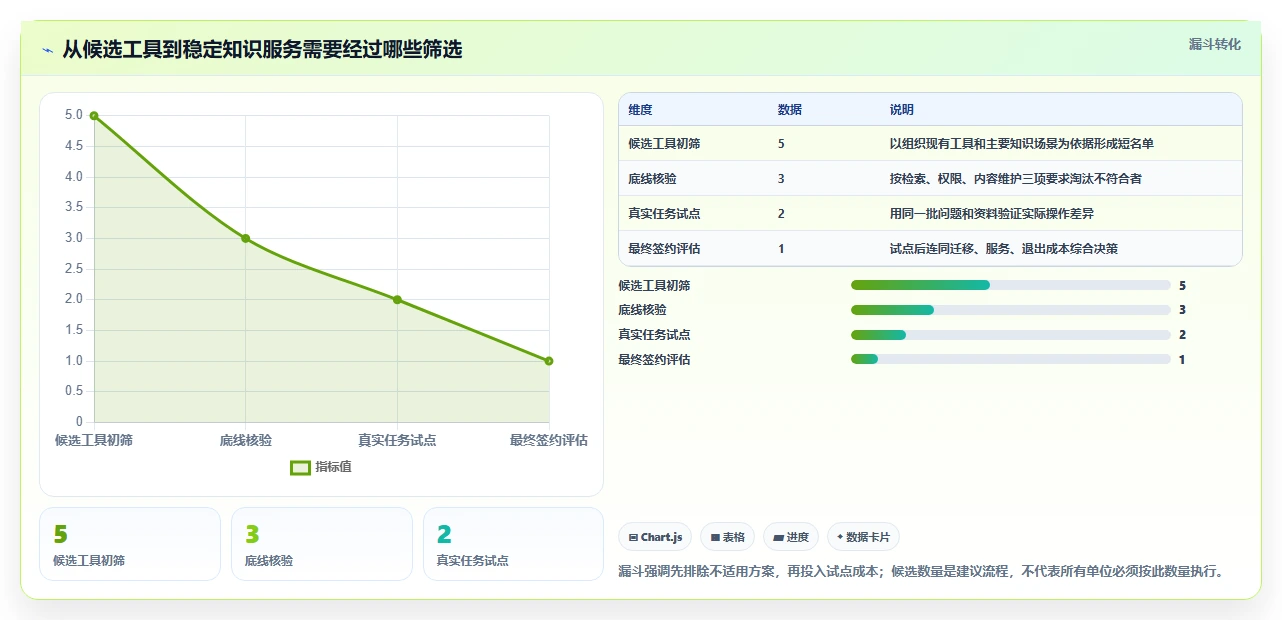
Task: Click the 最终签约评估 progress bar
Action: click(x=1010, y=359)
